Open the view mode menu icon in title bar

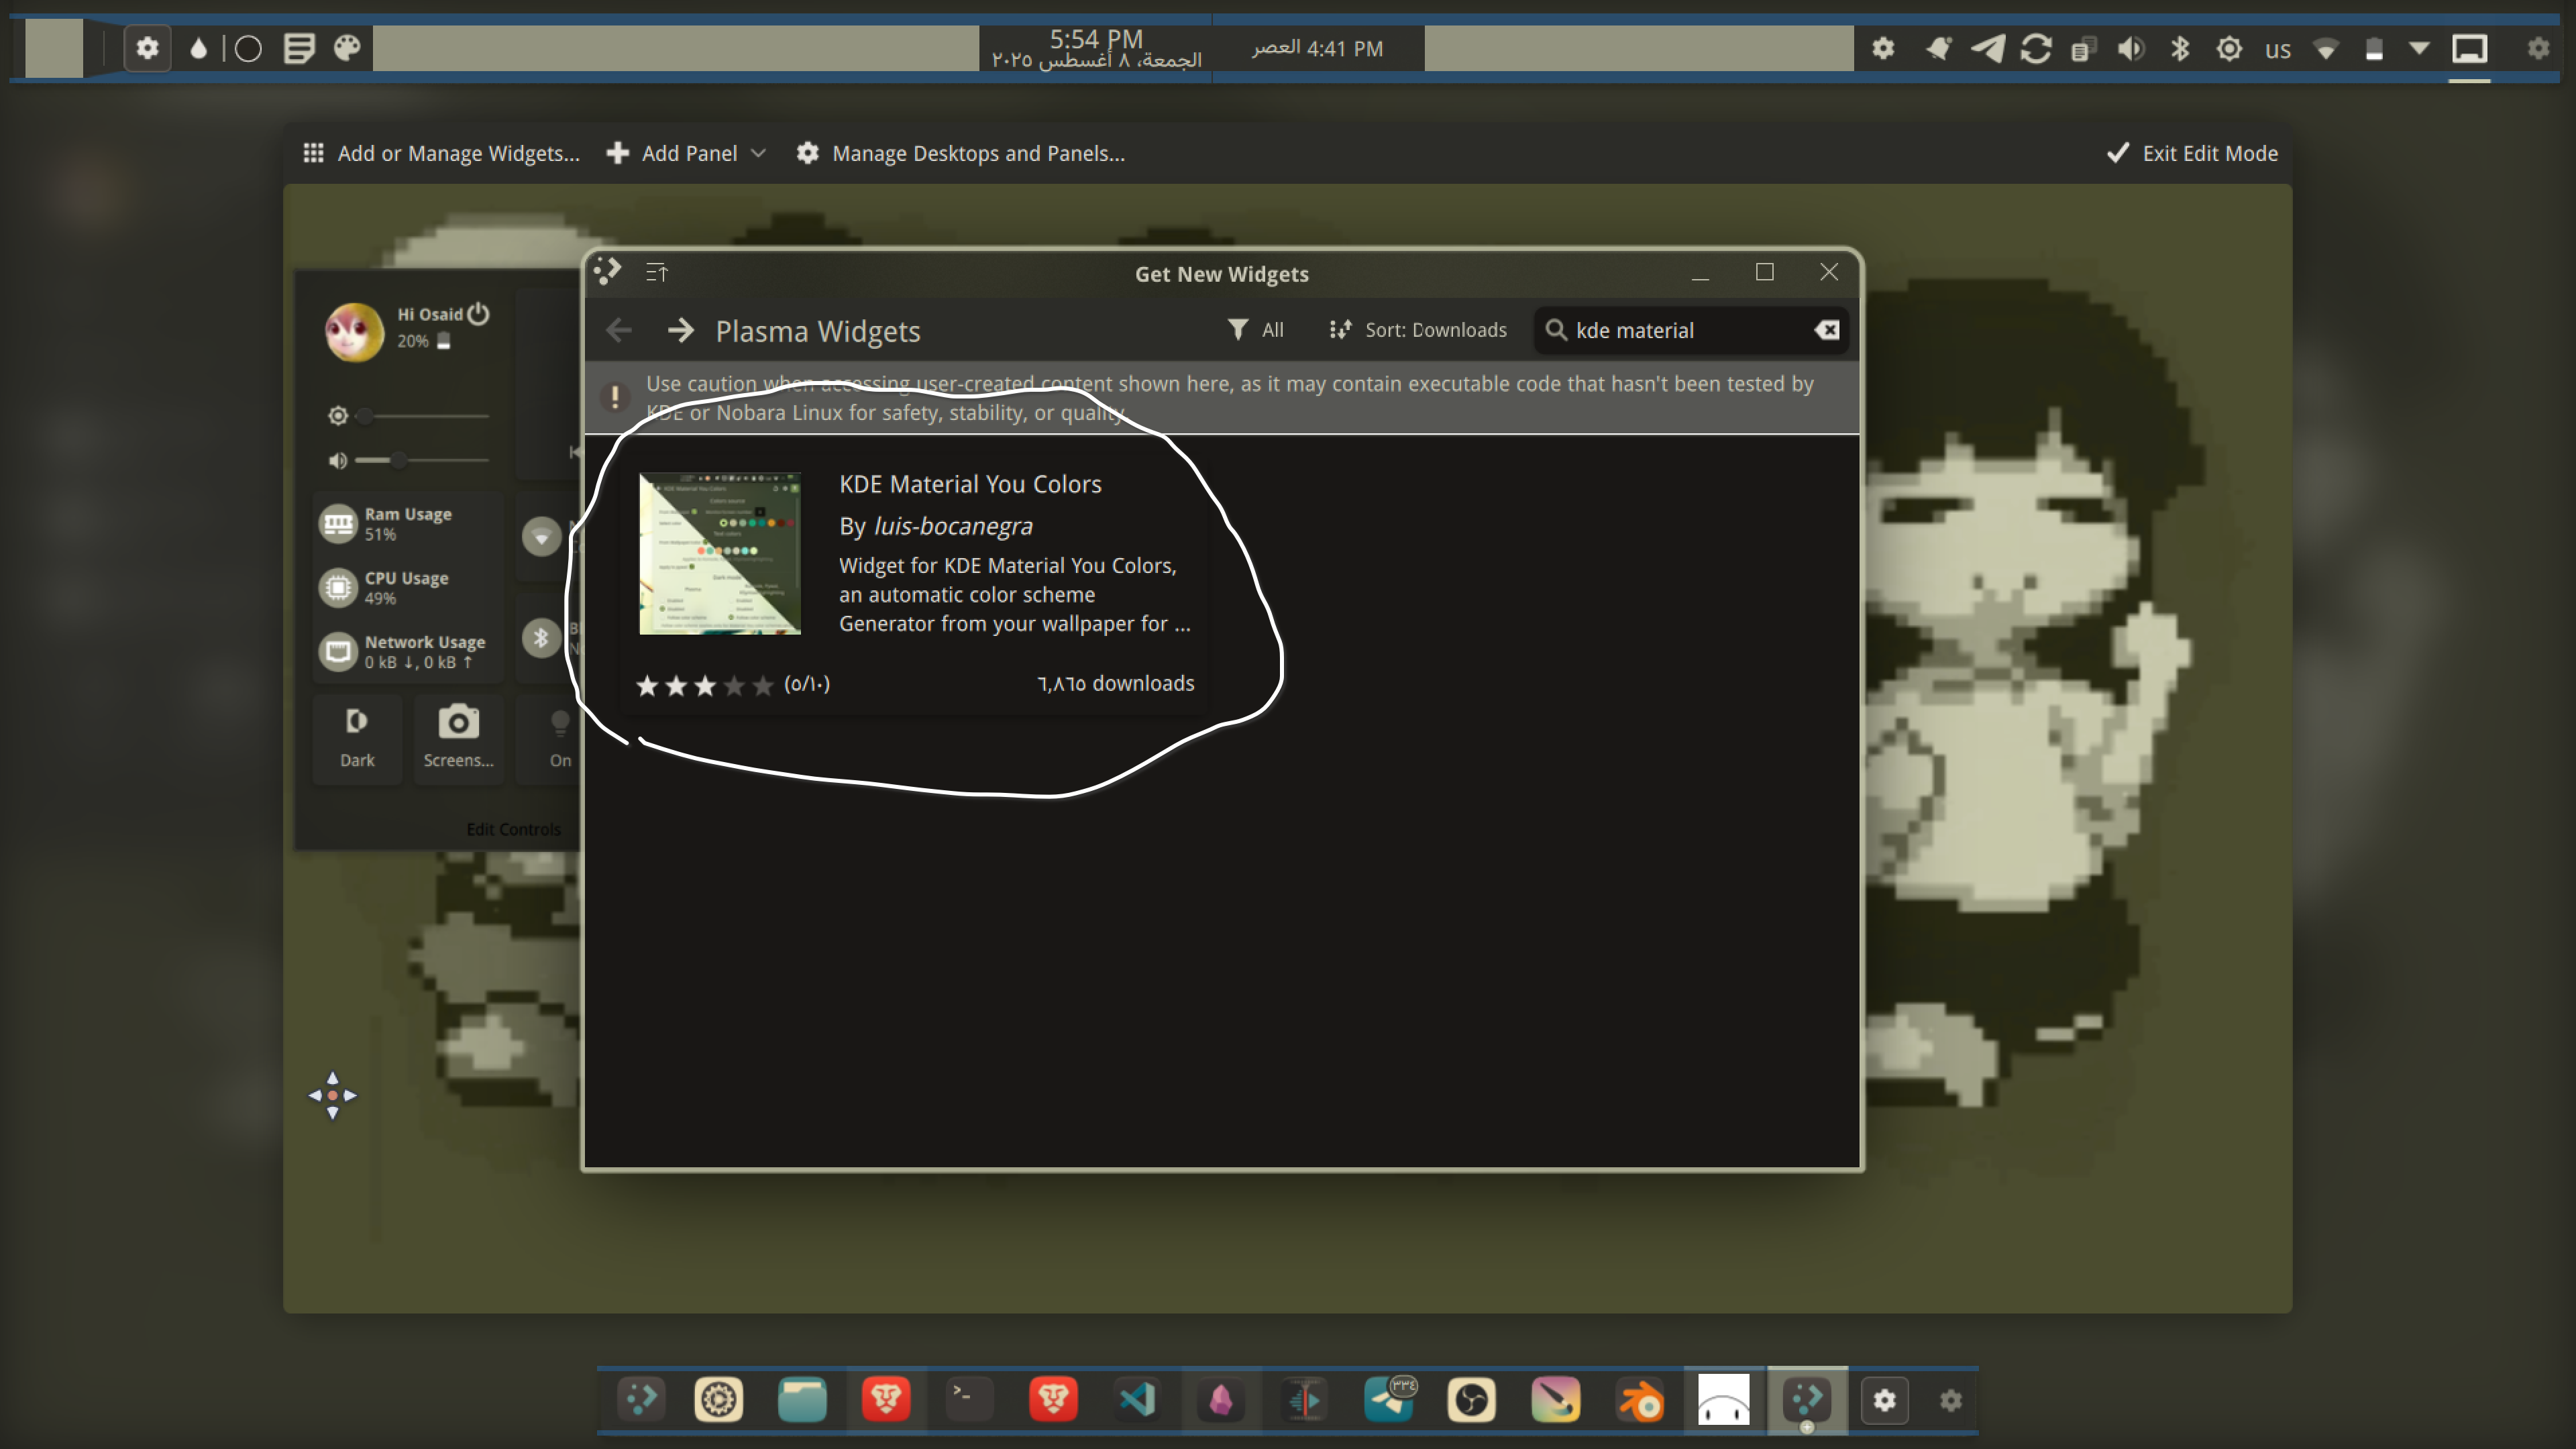click(657, 272)
